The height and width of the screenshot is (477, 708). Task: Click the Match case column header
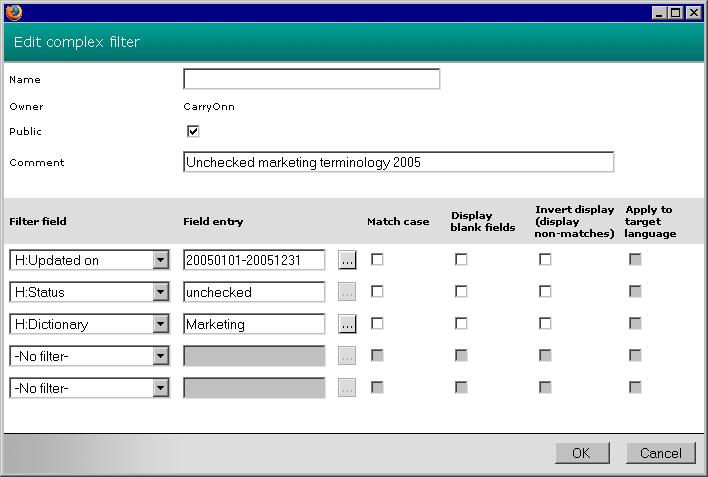[x=398, y=221]
